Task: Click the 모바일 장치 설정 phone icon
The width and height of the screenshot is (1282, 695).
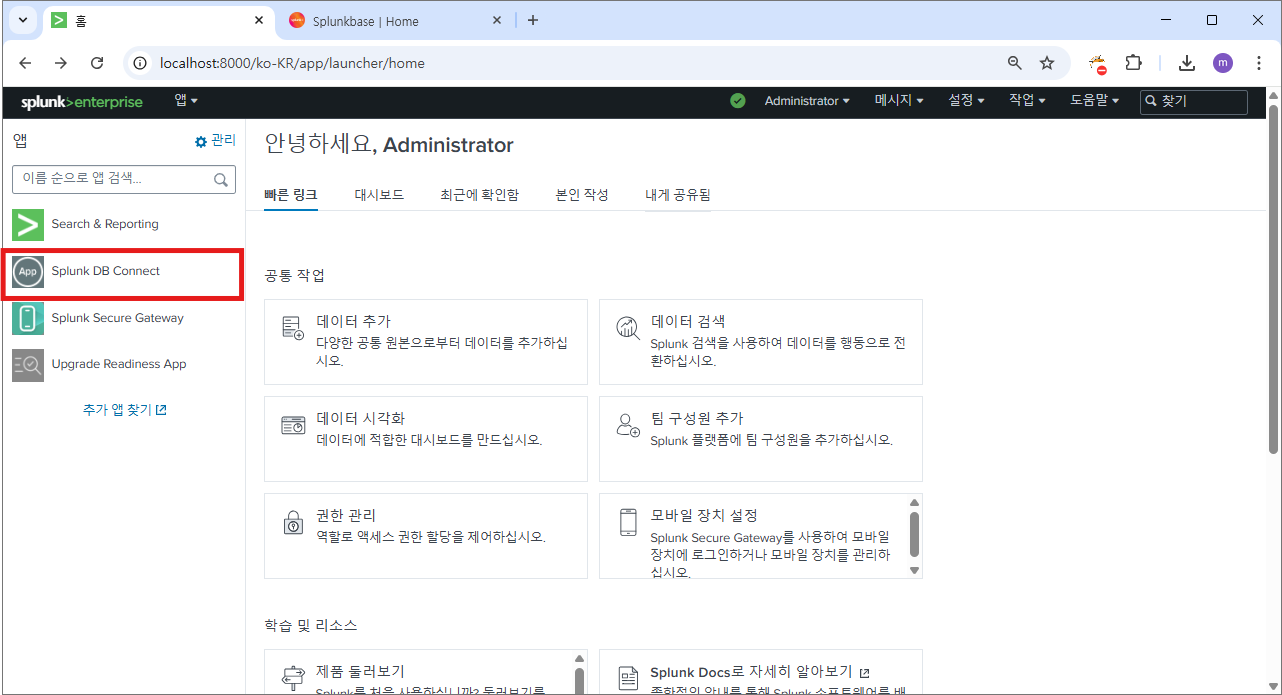Action: pyautogui.click(x=628, y=522)
